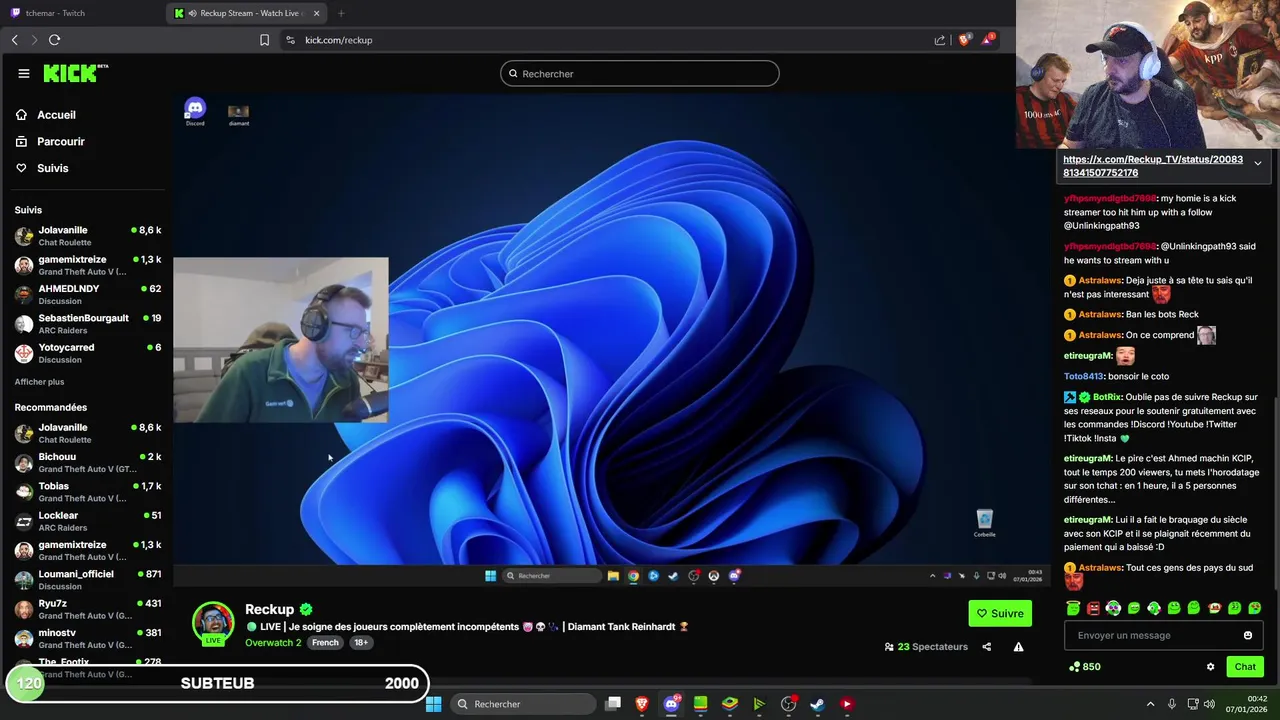Open Locklear recommended channel
This screenshot has height=720, width=1280.
(88, 521)
